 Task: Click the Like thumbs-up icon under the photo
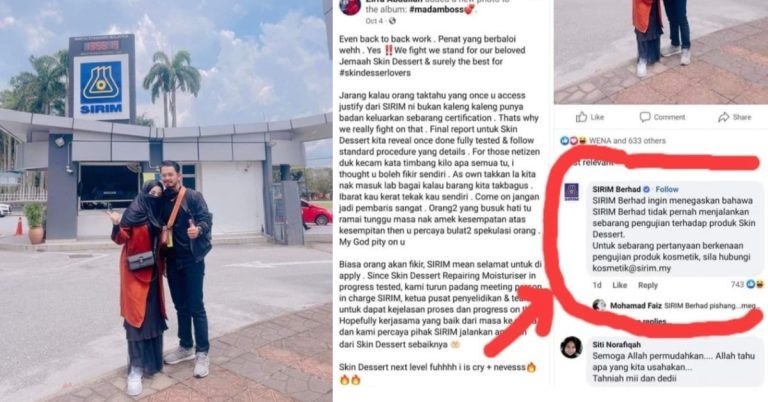tap(581, 117)
